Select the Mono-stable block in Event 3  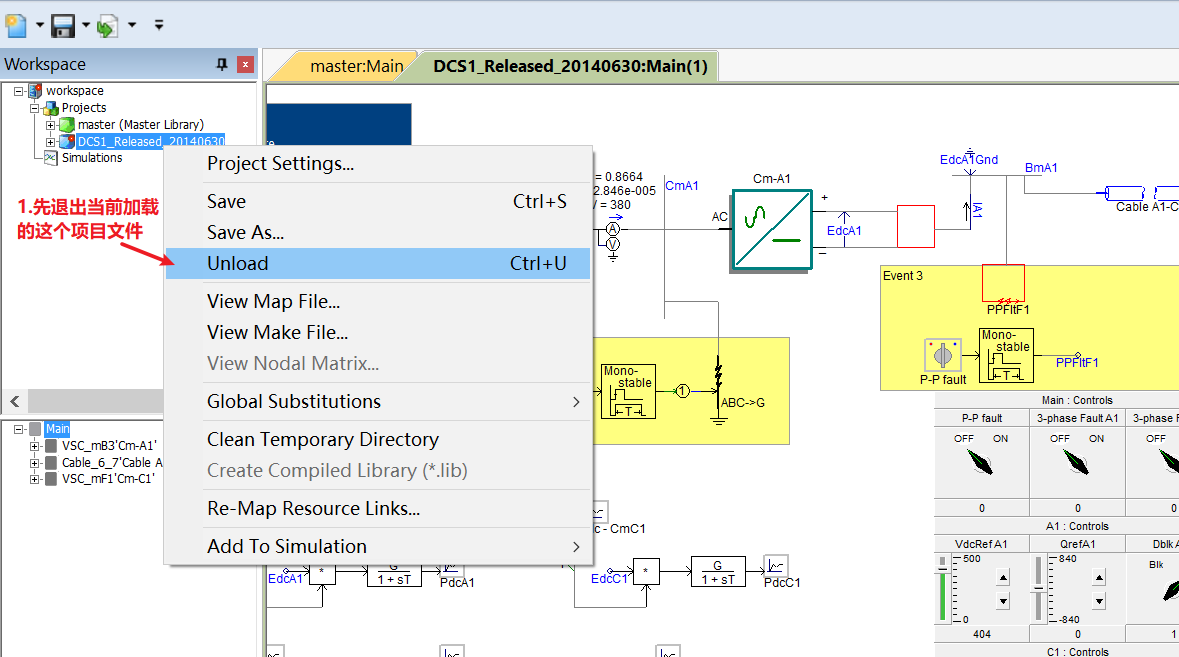(1006, 356)
